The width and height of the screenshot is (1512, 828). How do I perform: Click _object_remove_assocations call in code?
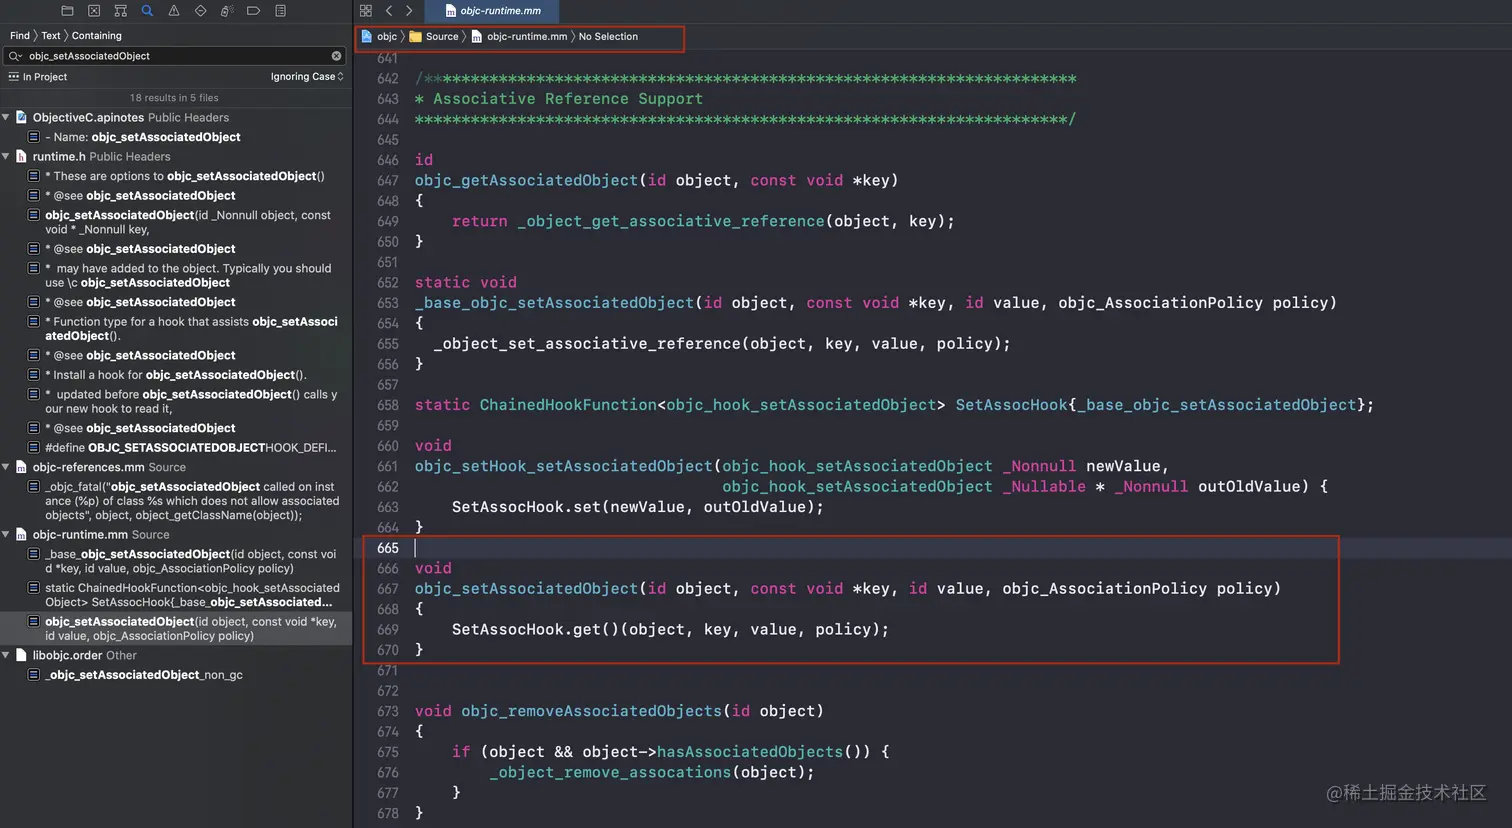coord(610,773)
